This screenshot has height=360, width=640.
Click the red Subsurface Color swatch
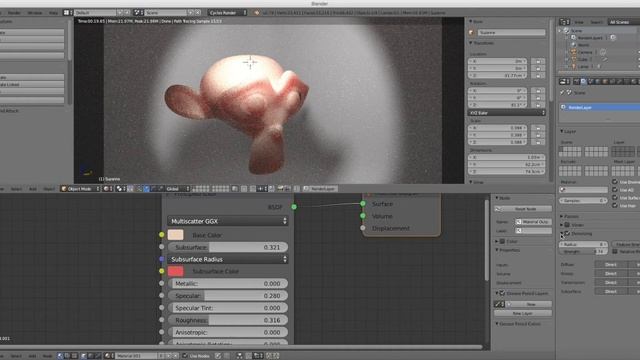(x=176, y=271)
